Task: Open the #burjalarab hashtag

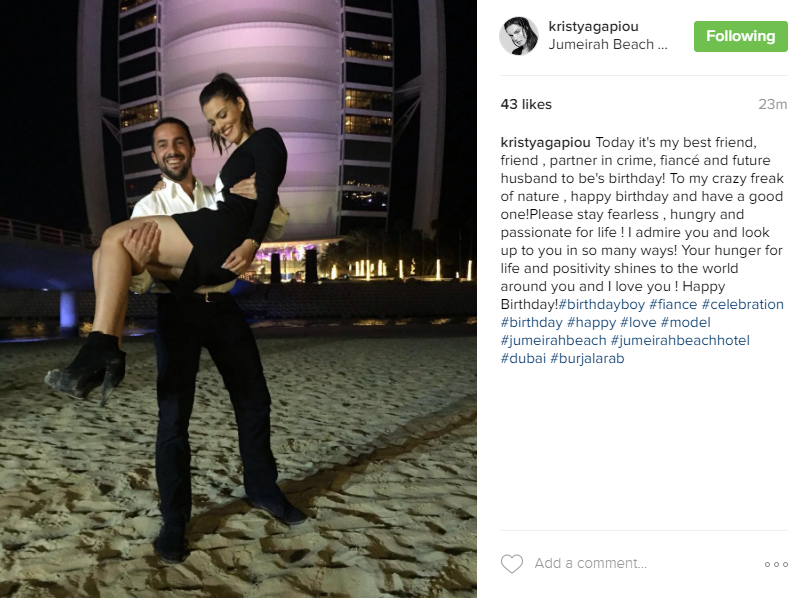Action: pyautogui.click(x=587, y=359)
